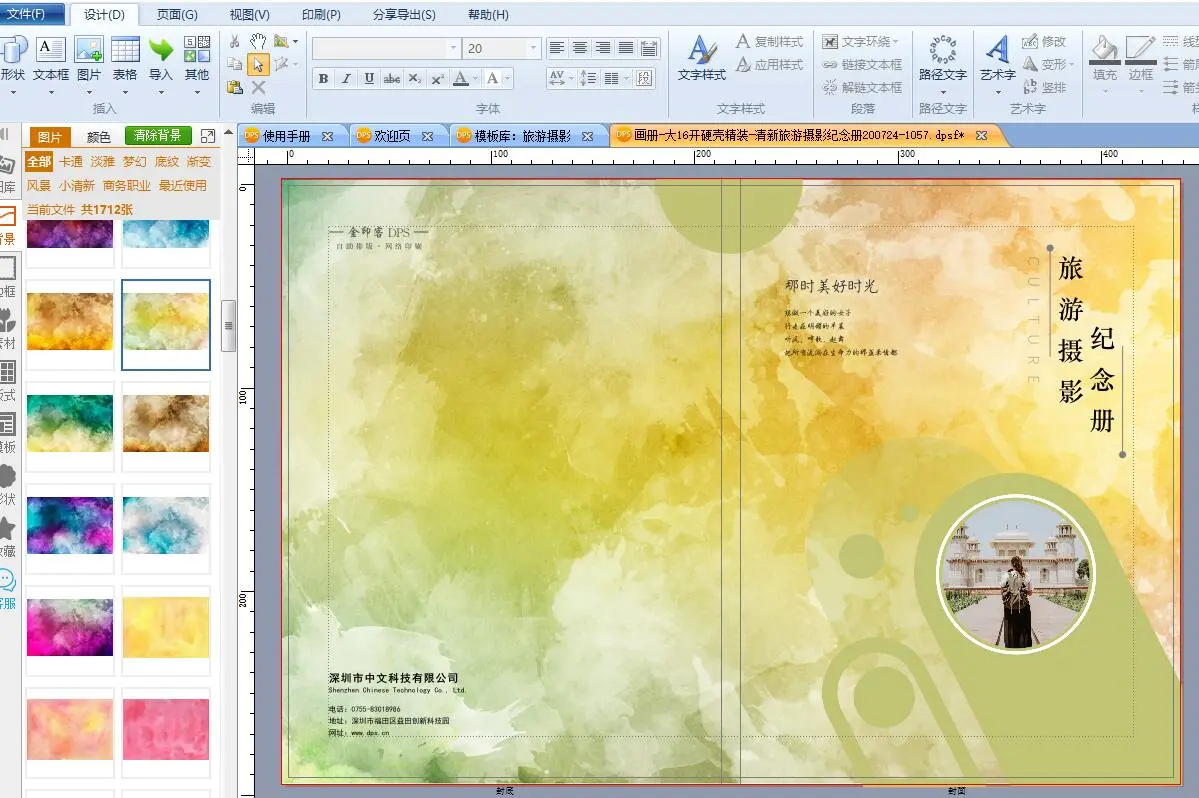
Task: Click the green 清除背景 button
Action: tap(158, 135)
